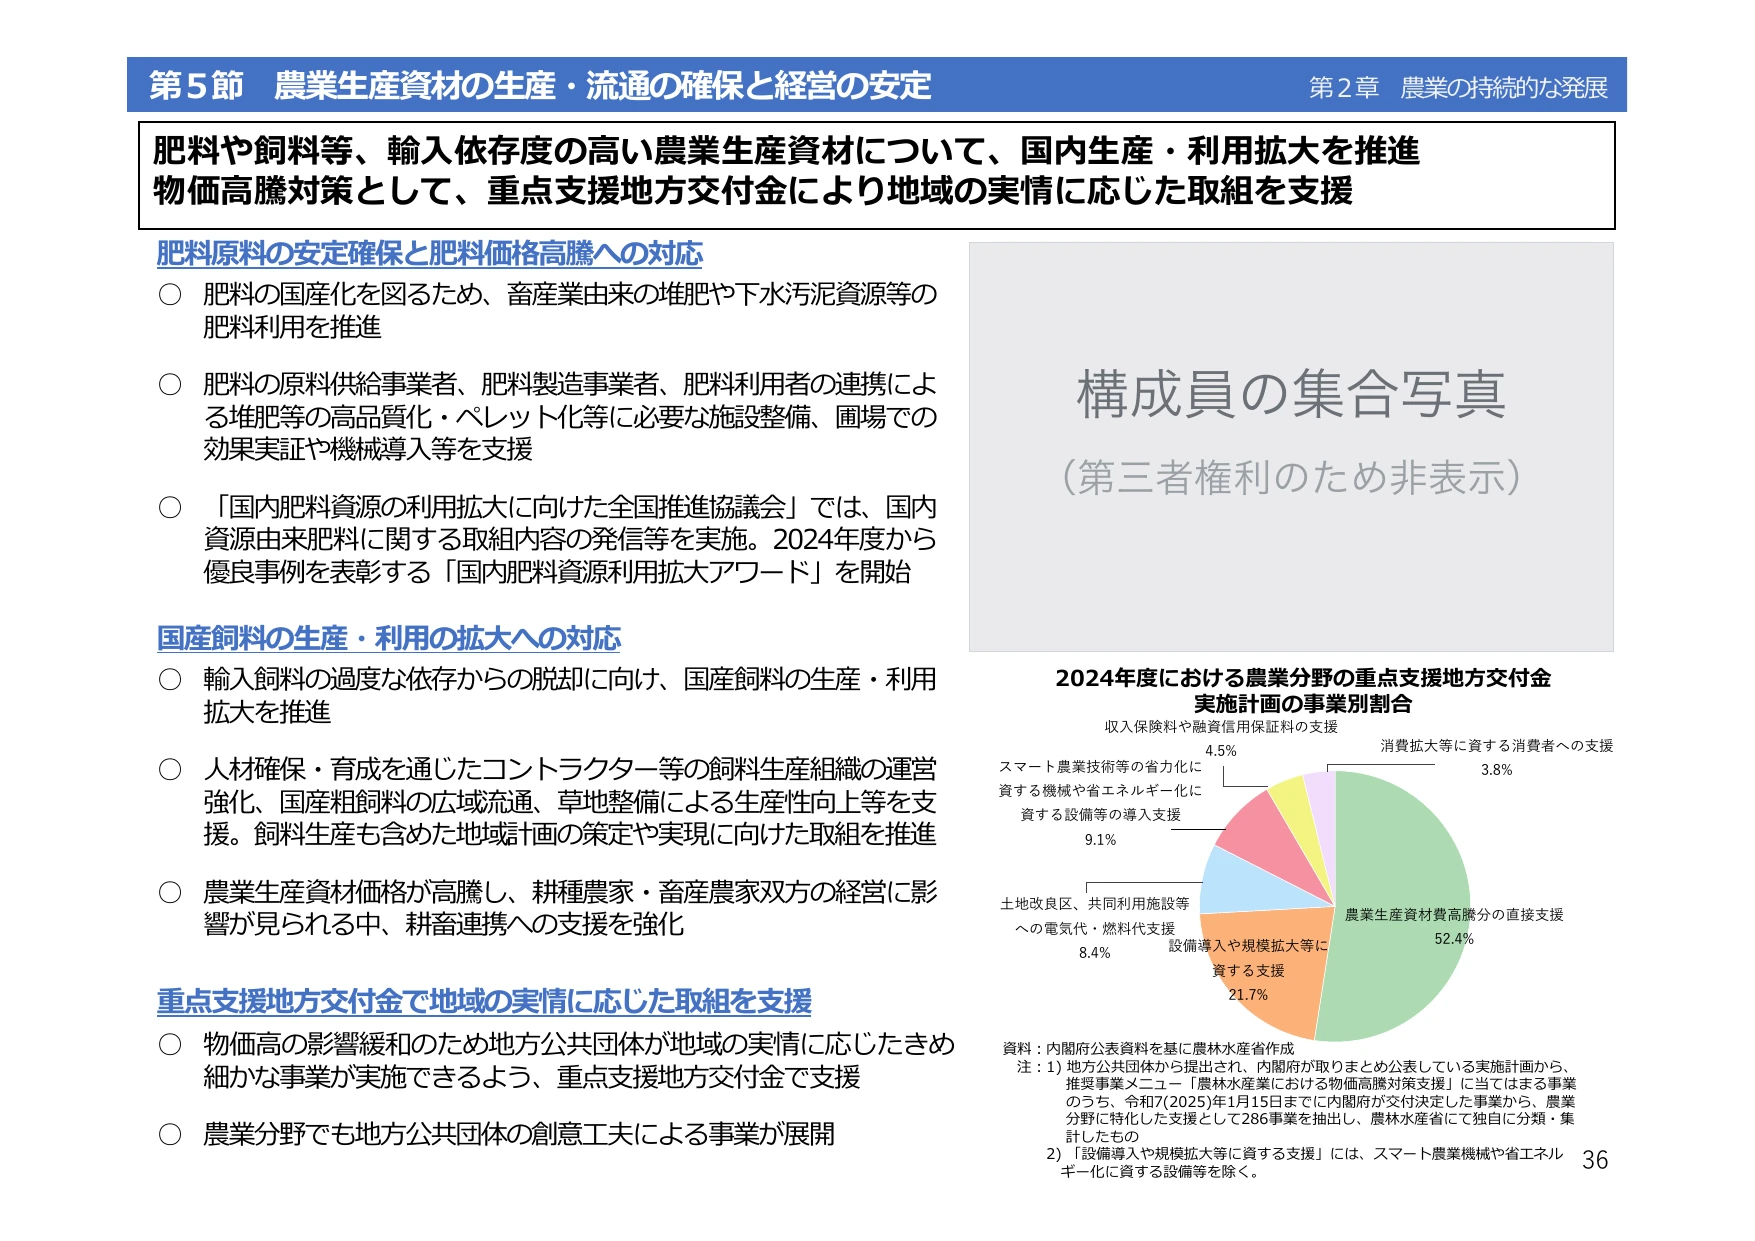Click the source line 資料：内閣府公表資料を基に農林水産省作成

pos(1148,1049)
